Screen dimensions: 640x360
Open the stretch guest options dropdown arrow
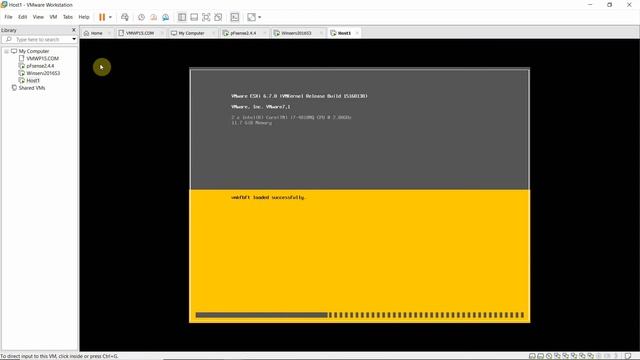tap(260, 17)
